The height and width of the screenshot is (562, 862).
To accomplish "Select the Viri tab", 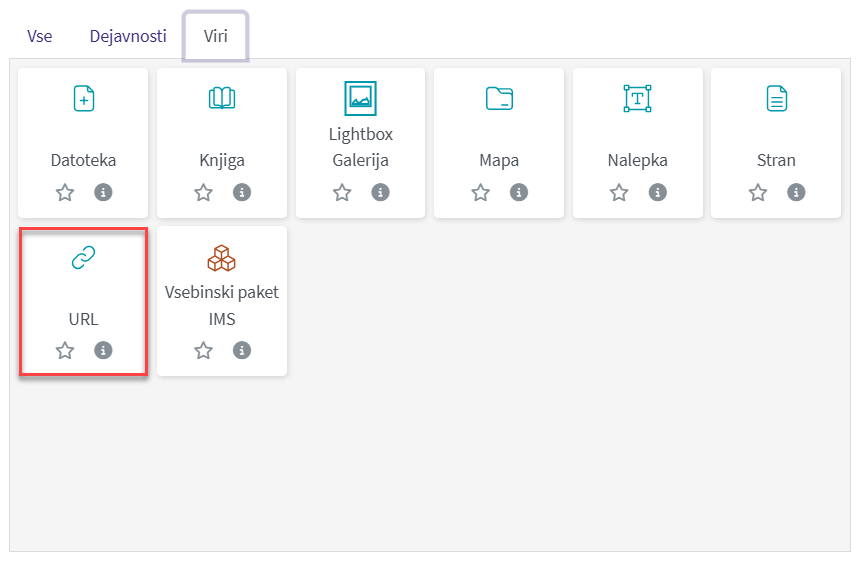I will tap(216, 36).
